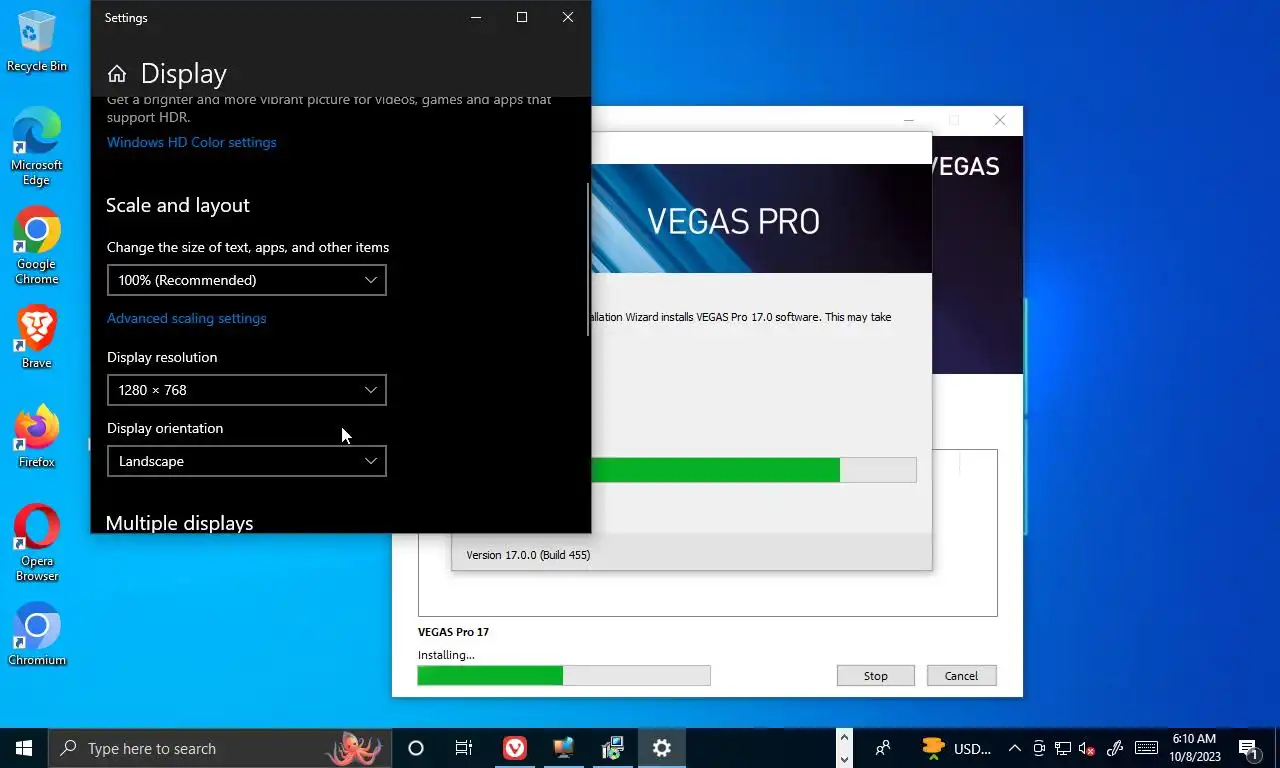Click the 'Scale and layout' heading
The height and width of the screenshot is (768, 1280).
click(178, 205)
